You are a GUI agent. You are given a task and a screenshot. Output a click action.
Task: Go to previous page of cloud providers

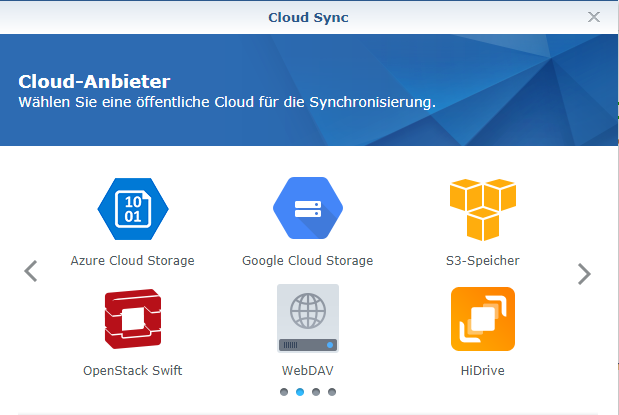(x=30, y=271)
